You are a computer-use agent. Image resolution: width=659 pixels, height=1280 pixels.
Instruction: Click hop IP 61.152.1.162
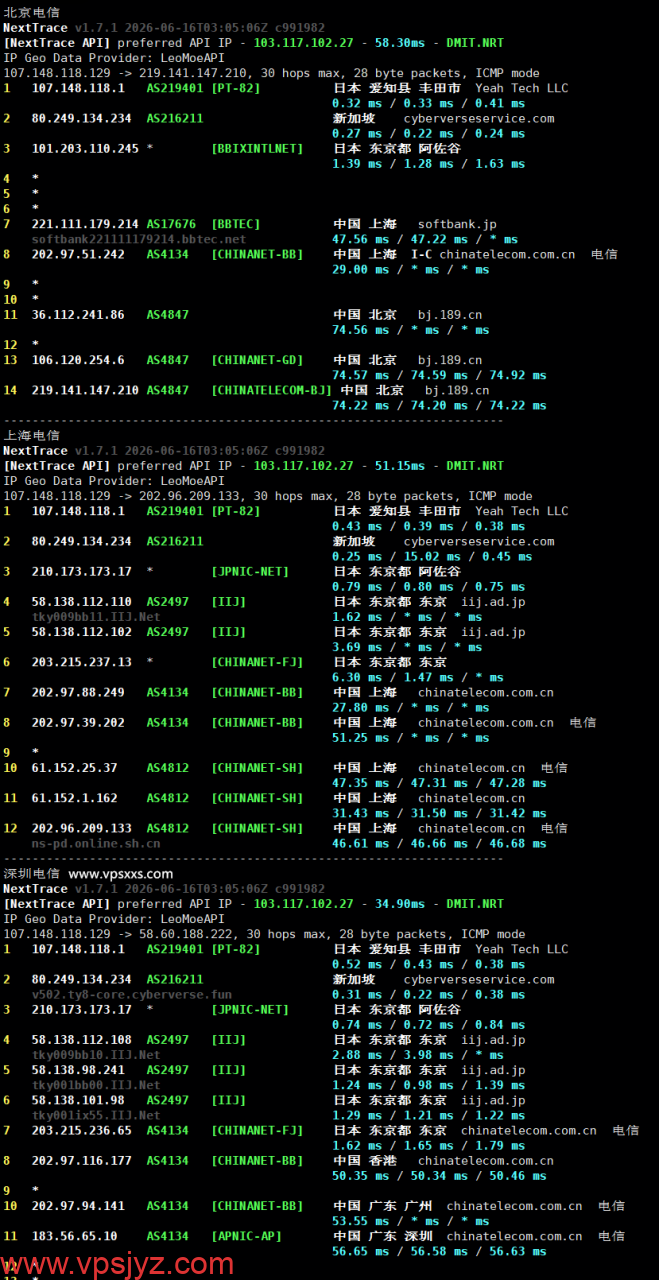pyautogui.click(x=75, y=798)
